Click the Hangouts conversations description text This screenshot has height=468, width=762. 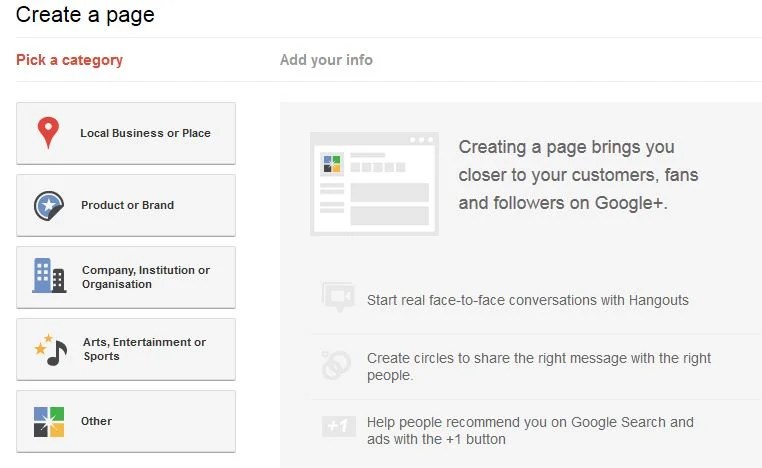[x=527, y=300]
